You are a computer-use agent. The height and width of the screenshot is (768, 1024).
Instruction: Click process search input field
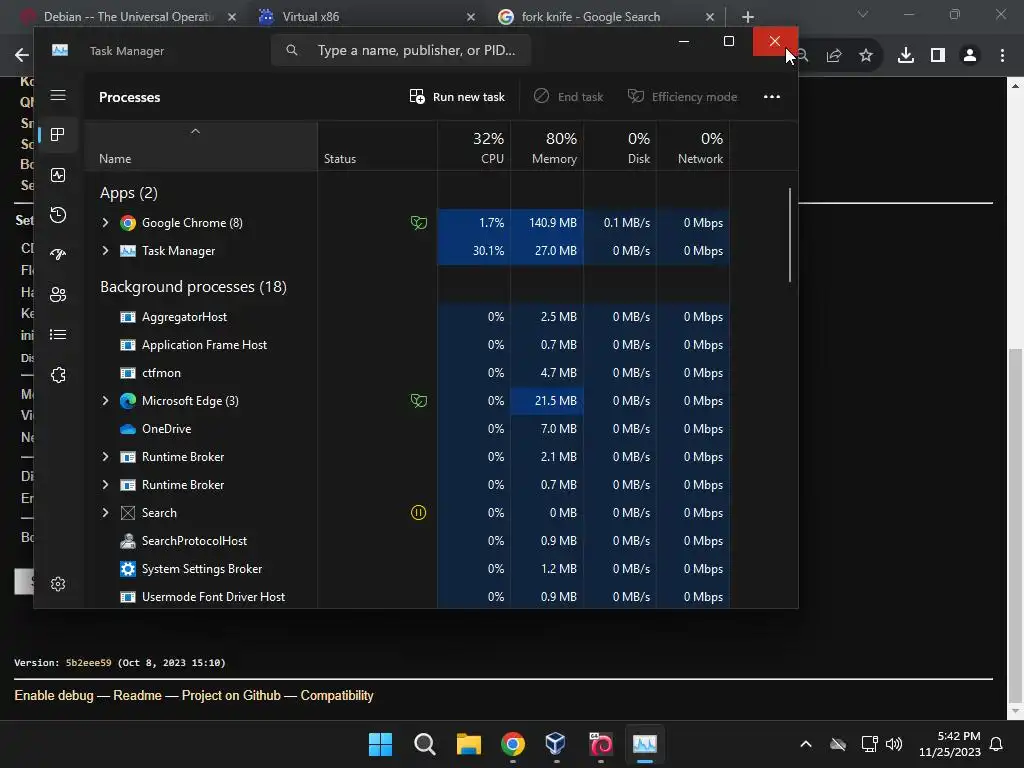tap(401, 50)
